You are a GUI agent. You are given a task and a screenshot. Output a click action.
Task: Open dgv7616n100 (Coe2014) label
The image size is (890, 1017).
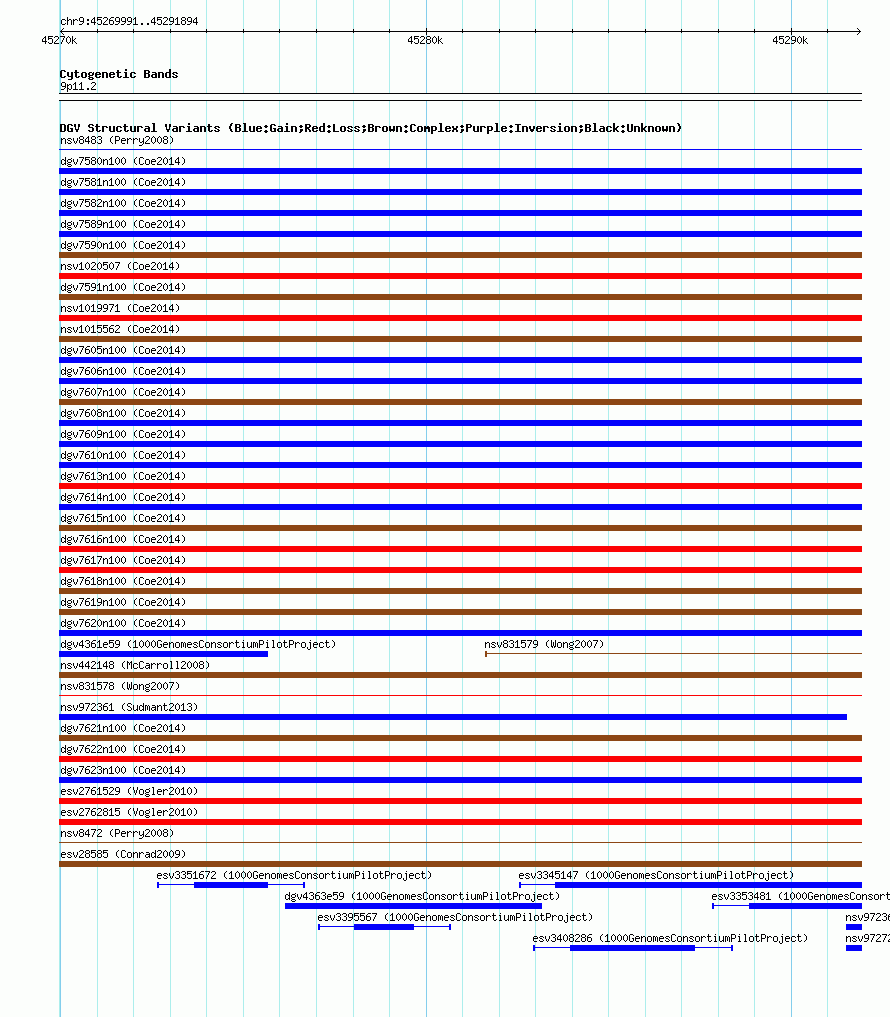tap(123, 540)
